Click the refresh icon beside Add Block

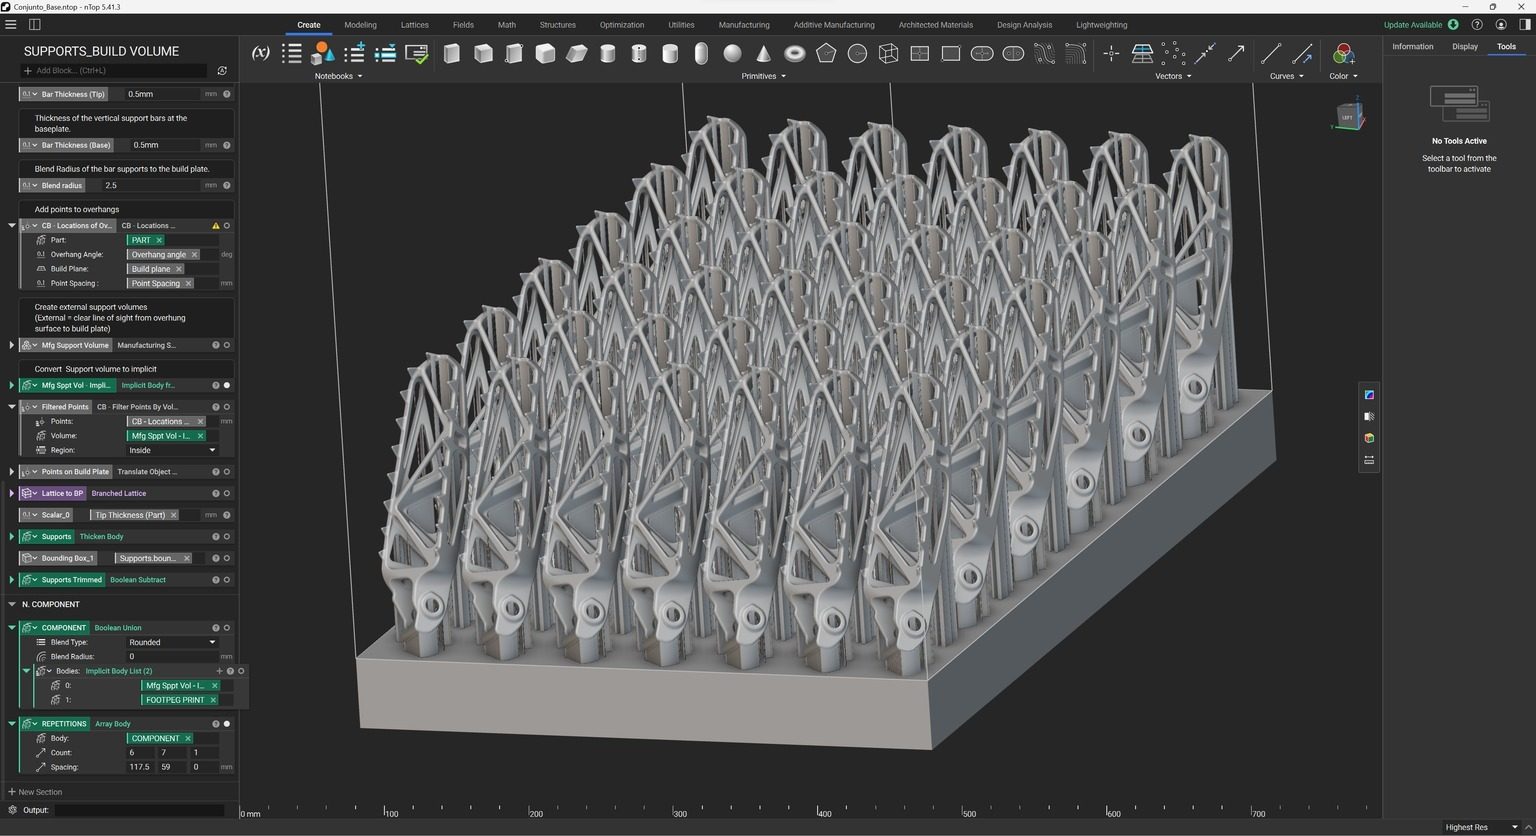(x=222, y=71)
